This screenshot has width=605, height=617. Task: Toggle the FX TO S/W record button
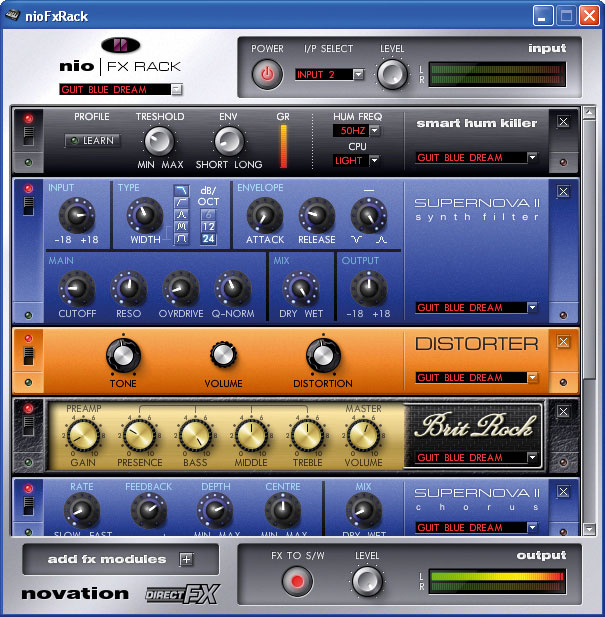(x=297, y=581)
